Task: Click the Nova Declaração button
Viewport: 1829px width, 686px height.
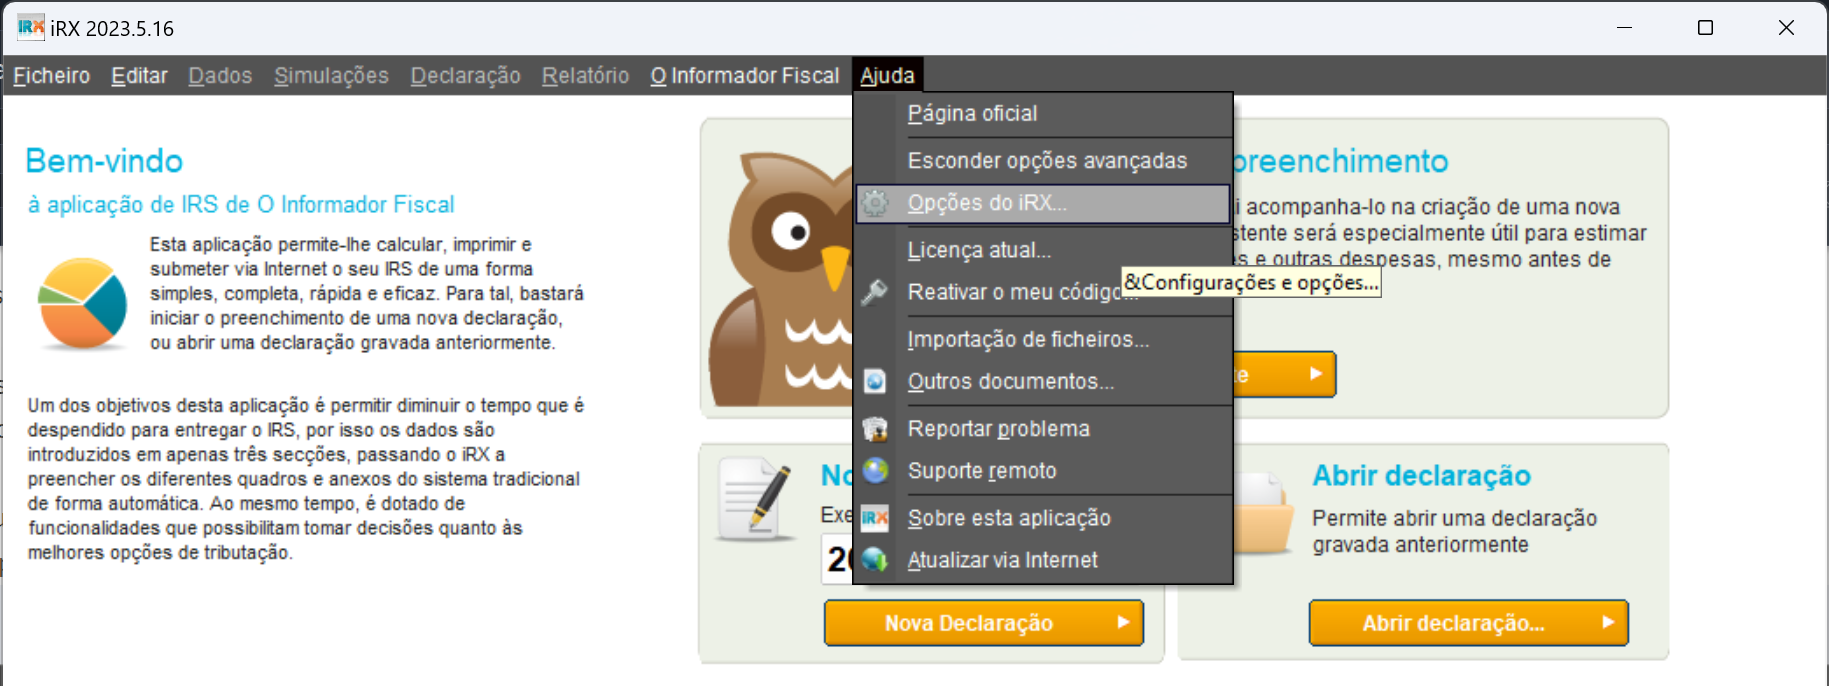Action: tap(984, 623)
